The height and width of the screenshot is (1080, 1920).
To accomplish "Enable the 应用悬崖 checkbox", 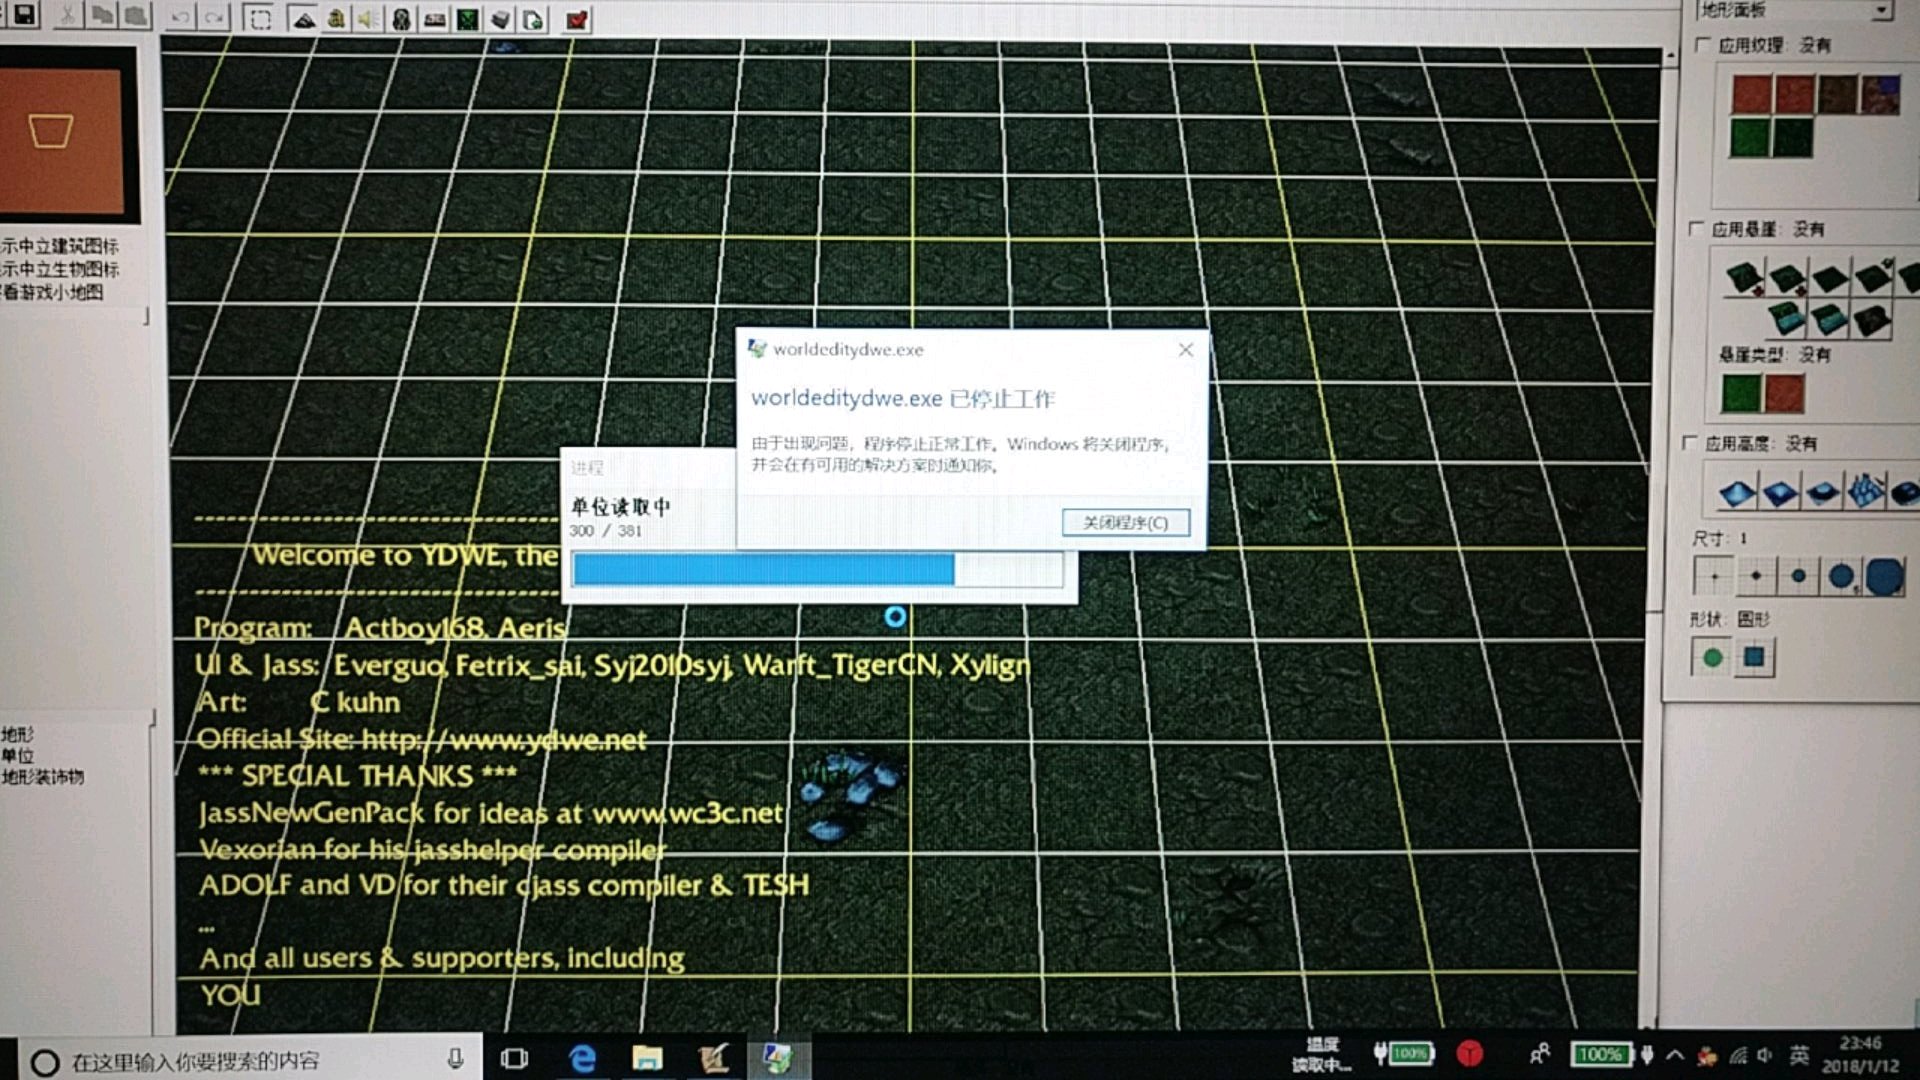I will 1696,229.
